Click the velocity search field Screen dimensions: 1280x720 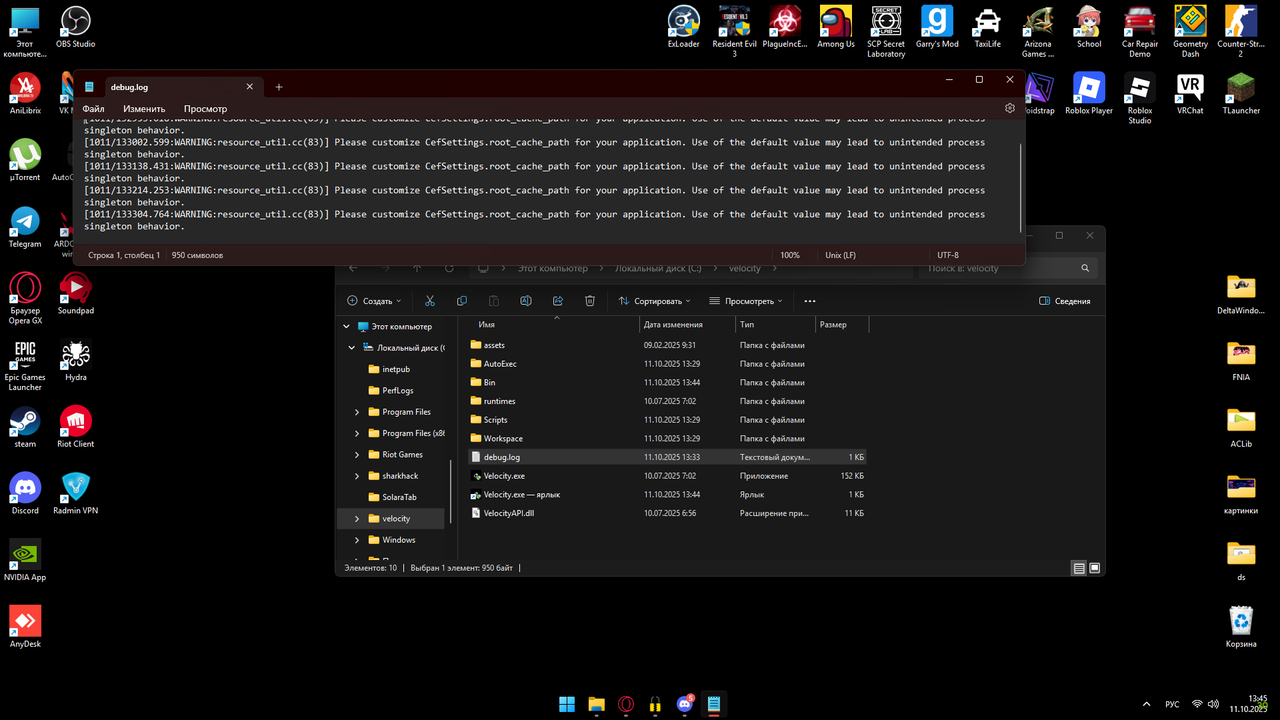pos(1000,267)
